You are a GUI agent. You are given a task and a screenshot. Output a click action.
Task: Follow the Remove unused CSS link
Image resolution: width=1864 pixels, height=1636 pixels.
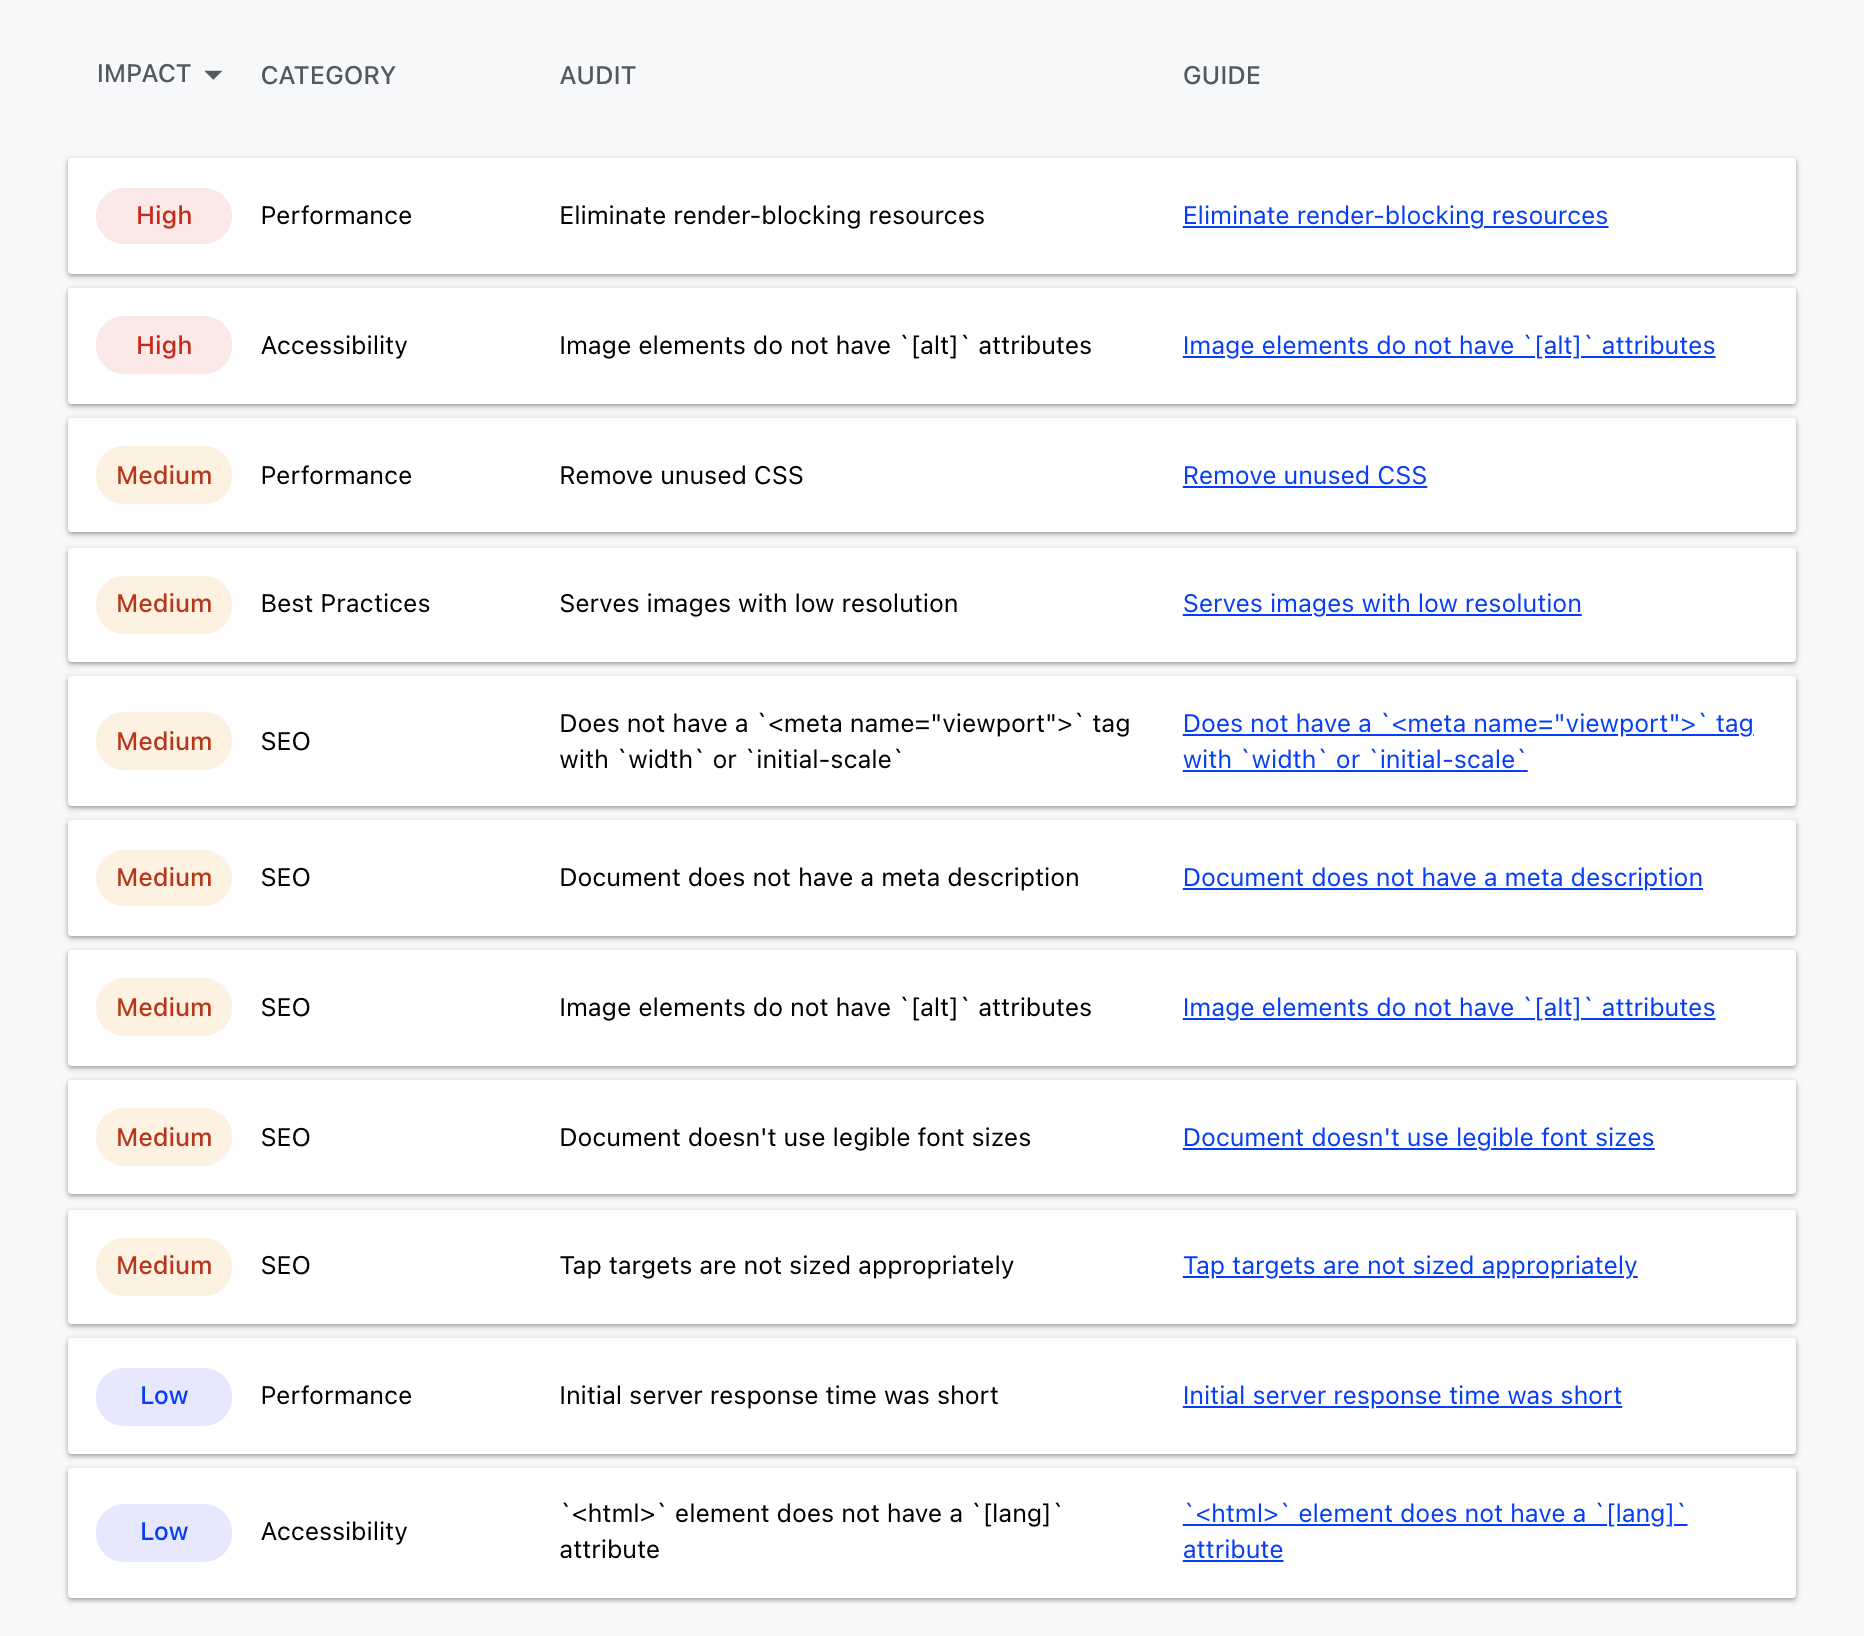coord(1304,475)
